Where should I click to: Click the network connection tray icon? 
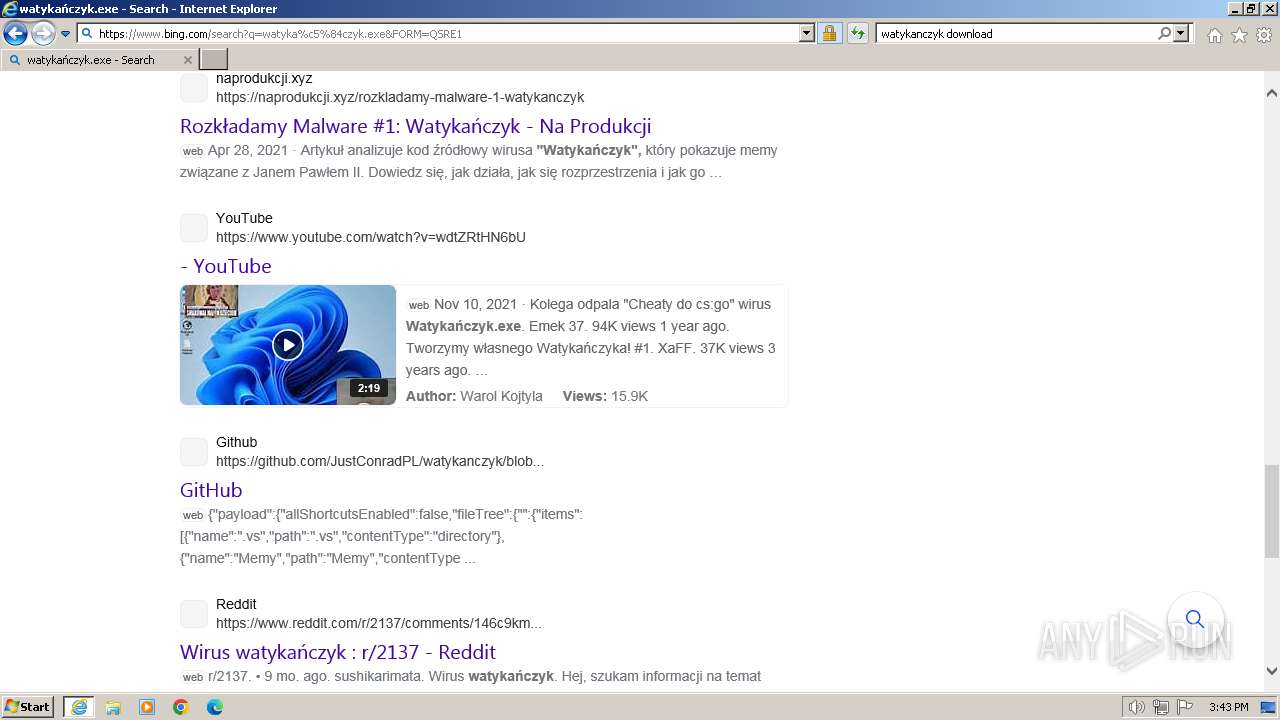(1161, 707)
